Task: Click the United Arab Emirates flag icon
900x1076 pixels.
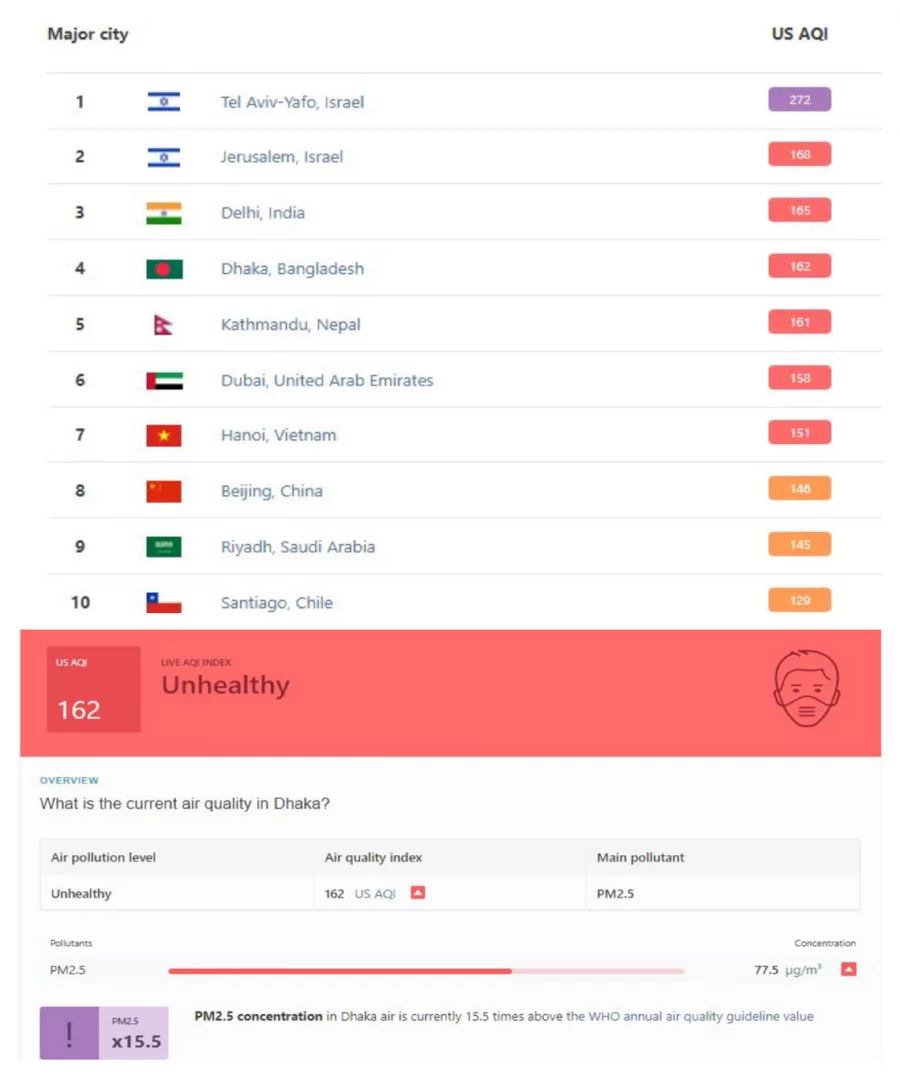Action: [164, 381]
